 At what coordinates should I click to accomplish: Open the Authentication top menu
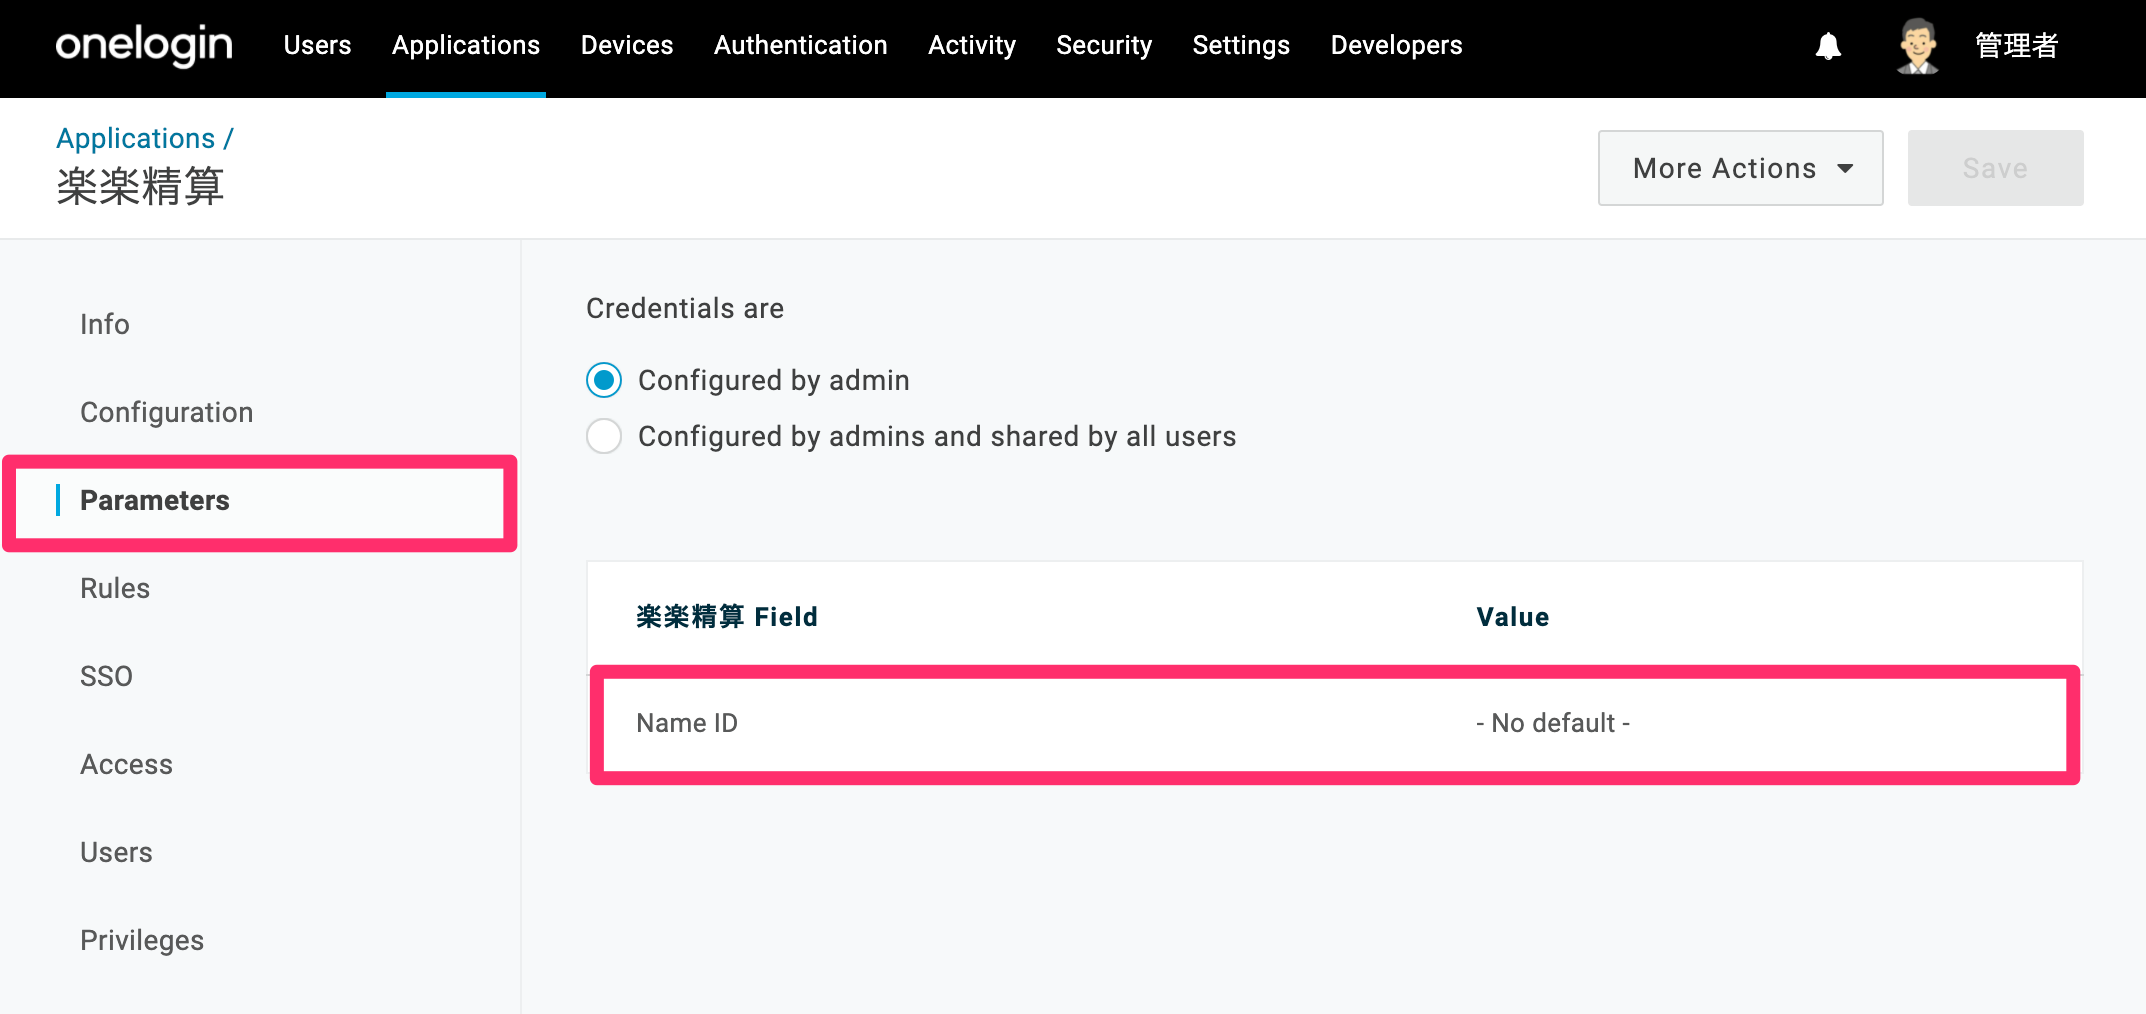point(800,45)
